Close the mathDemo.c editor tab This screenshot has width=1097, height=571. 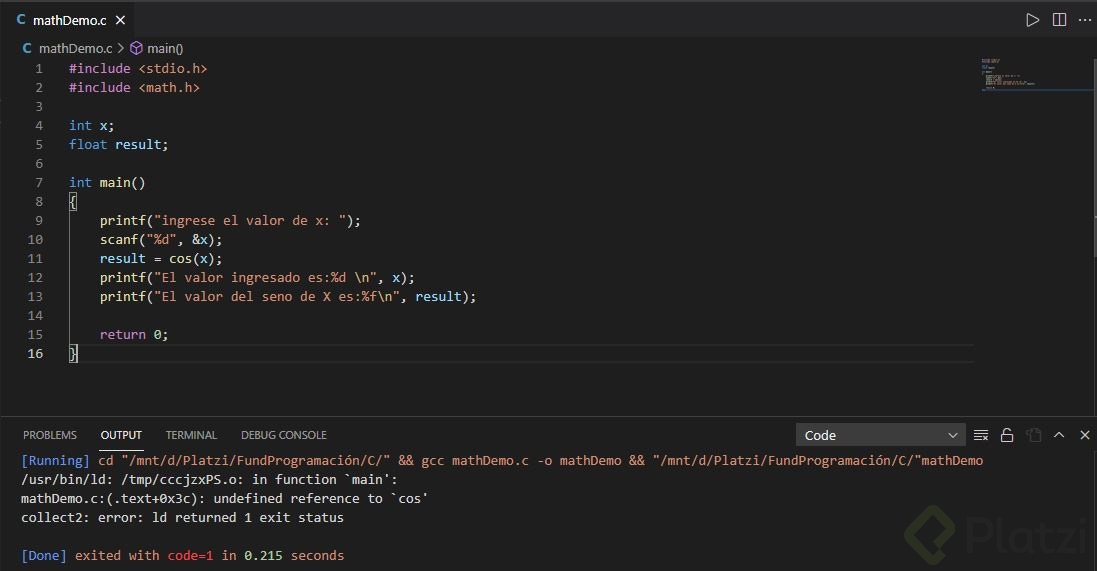pyautogui.click(x=120, y=20)
